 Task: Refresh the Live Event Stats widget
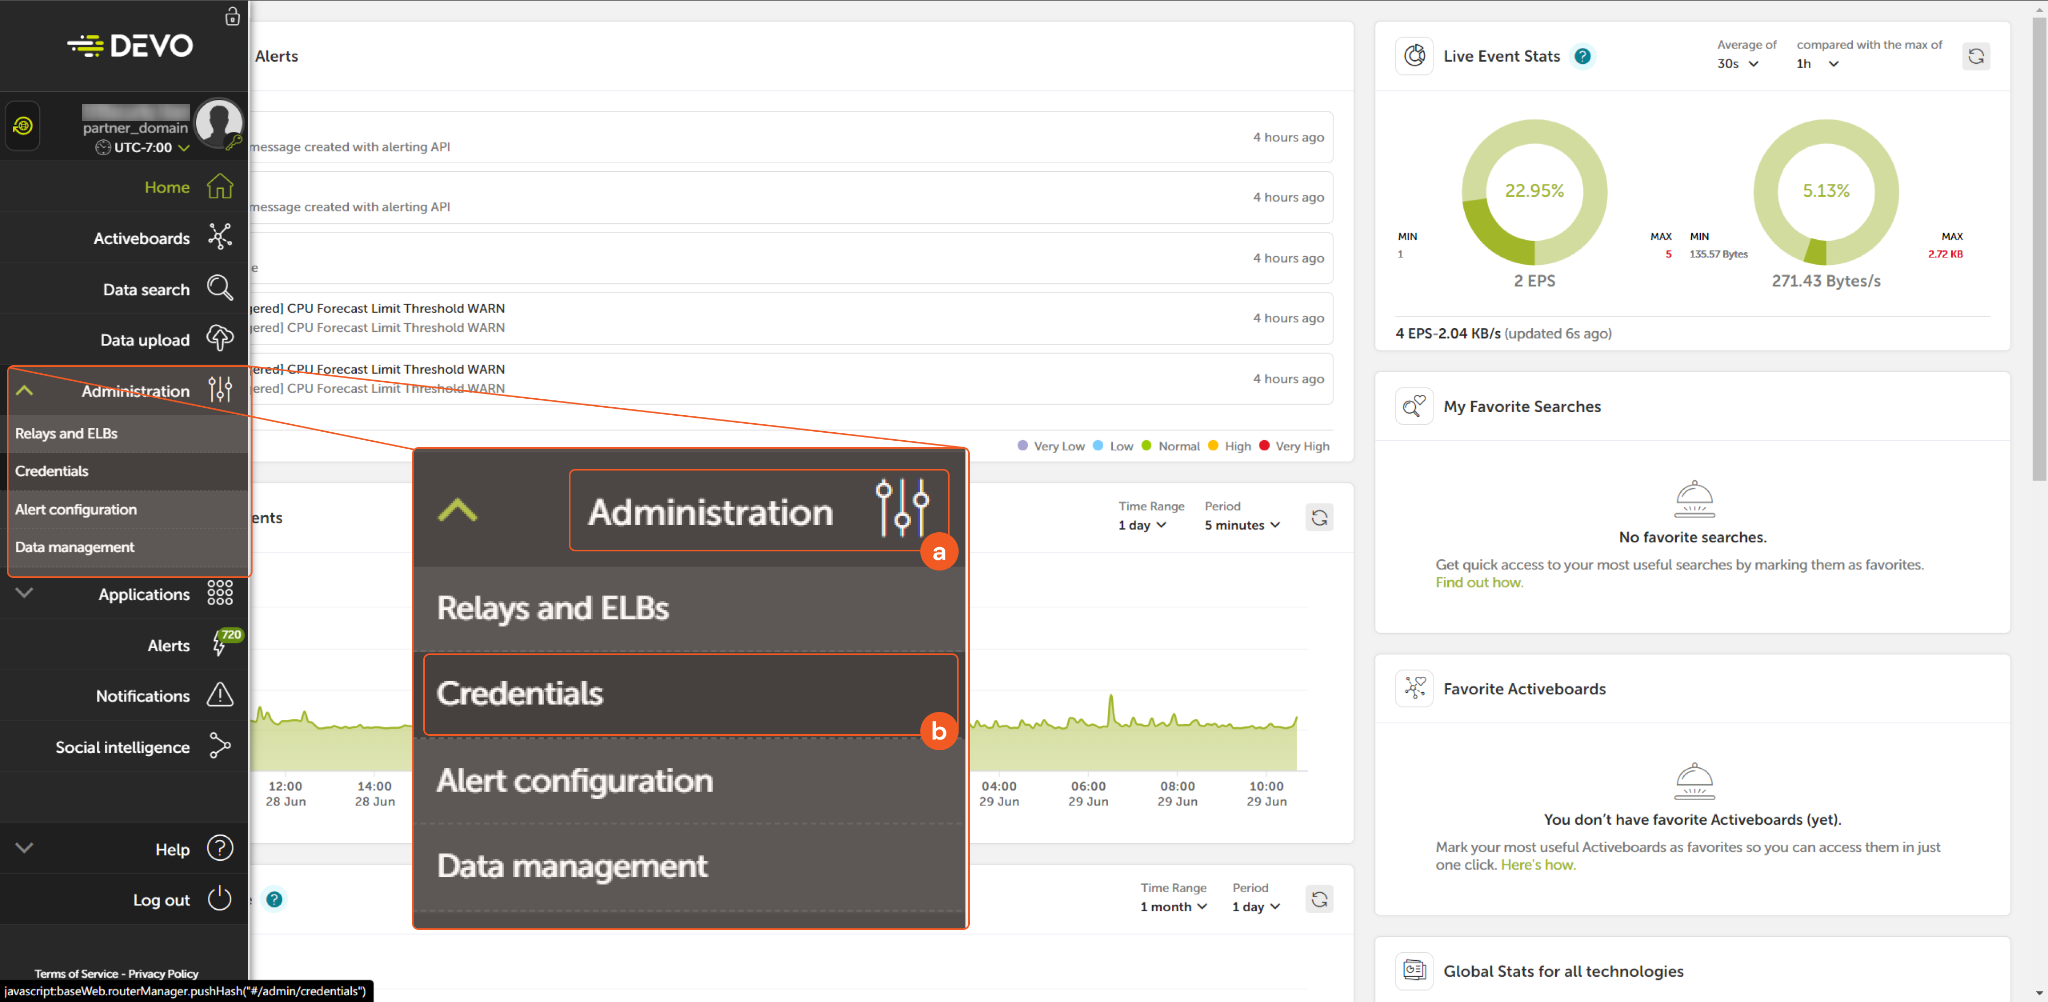point(1976,56)
